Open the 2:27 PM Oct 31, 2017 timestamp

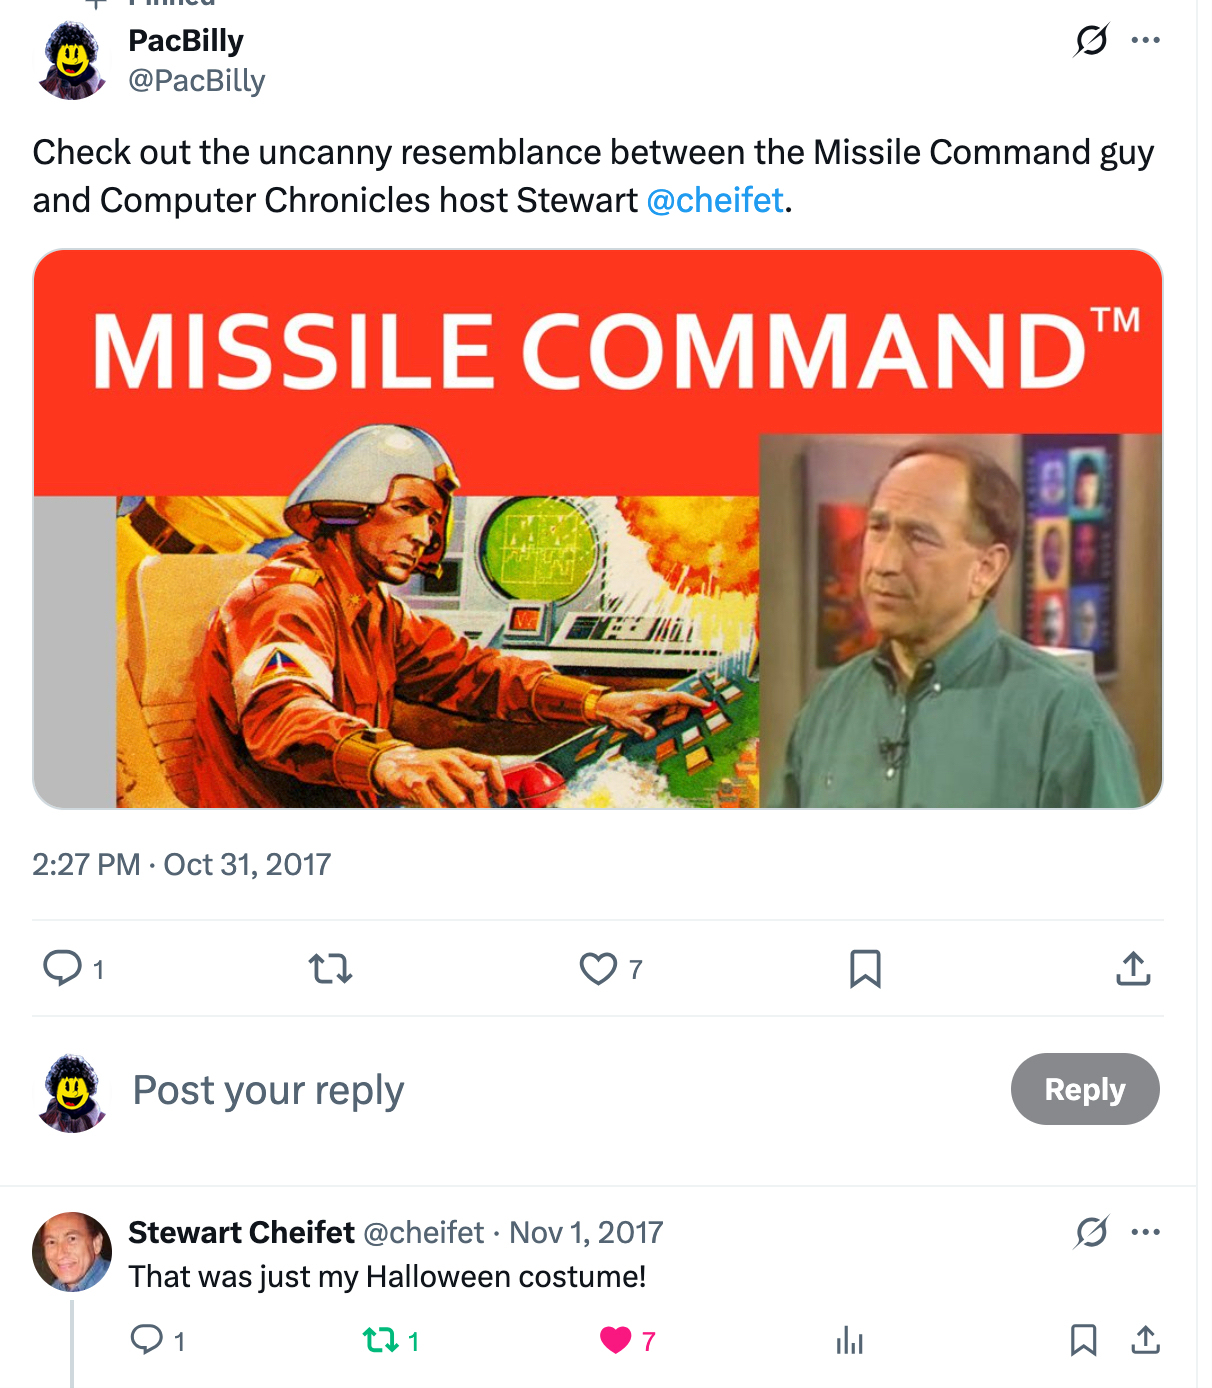pos(181,864)
